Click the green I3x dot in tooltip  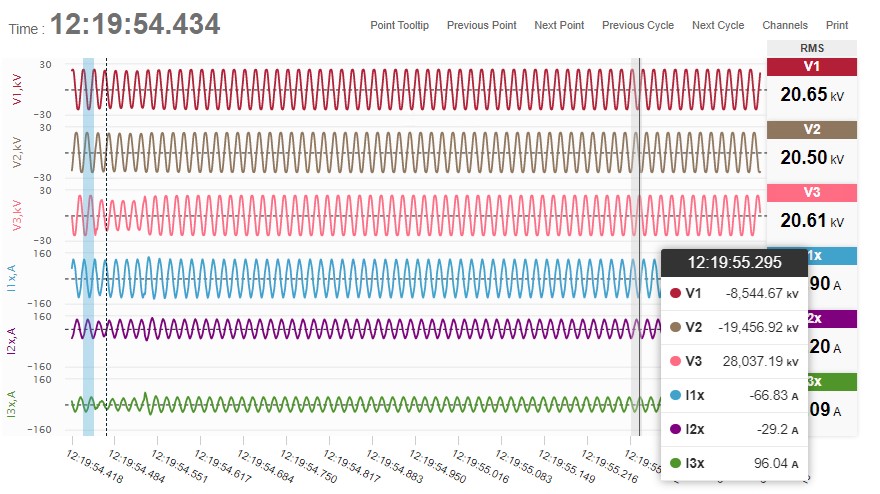click(x=675, y=463)
